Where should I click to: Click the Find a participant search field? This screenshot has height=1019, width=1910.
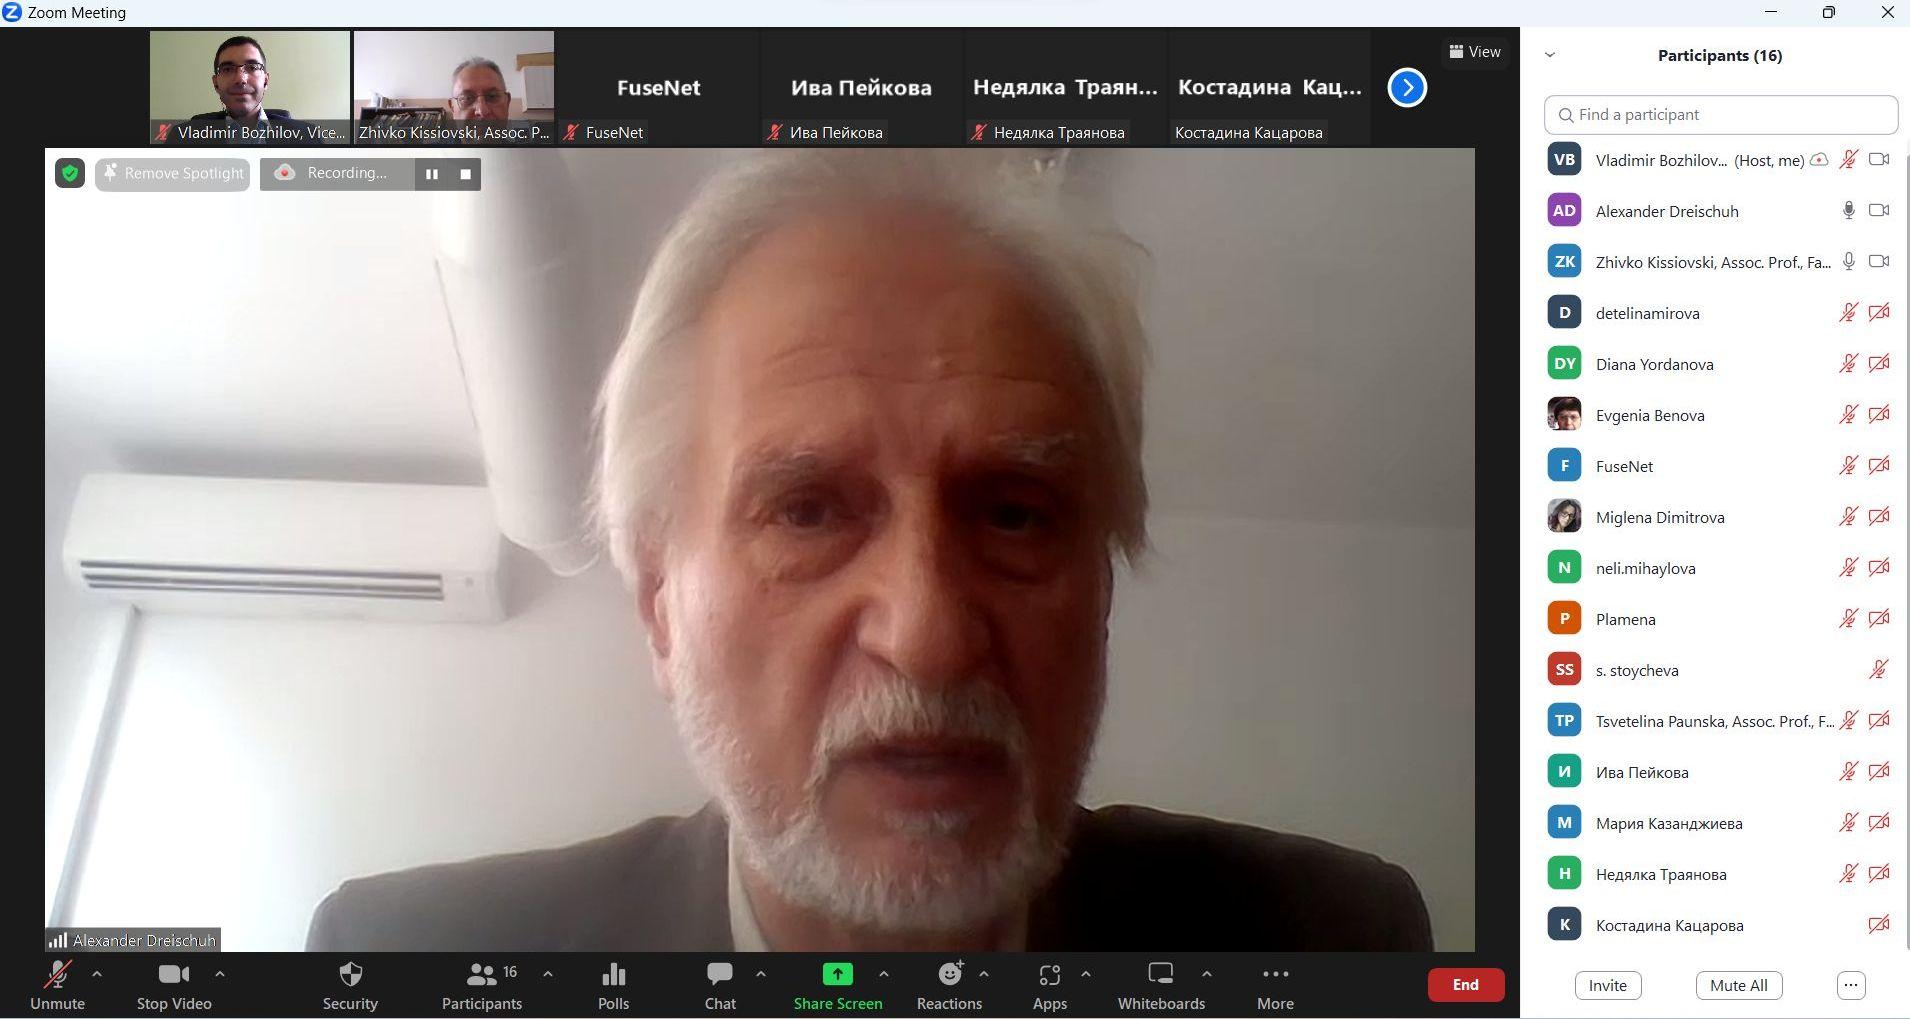coord(1720,115)
